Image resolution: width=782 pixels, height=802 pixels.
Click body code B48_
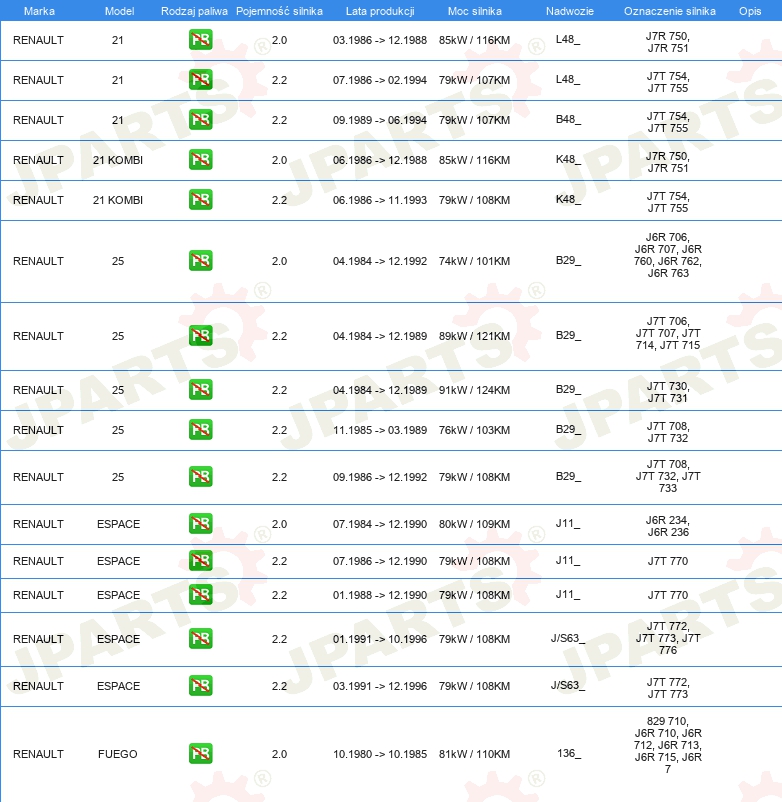click(568, 119)
